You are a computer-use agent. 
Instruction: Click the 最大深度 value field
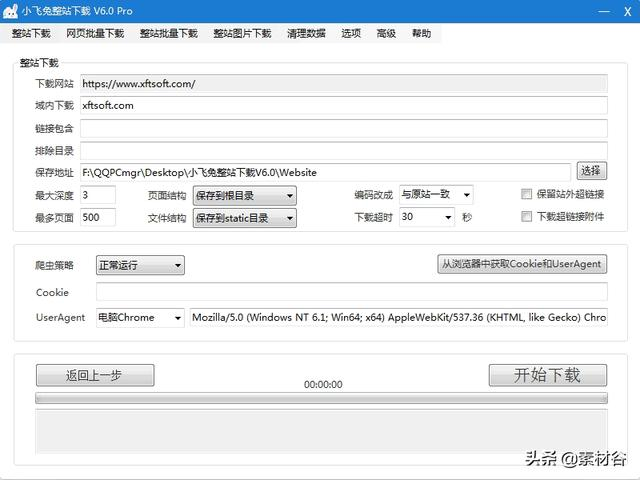coord(98,195)
